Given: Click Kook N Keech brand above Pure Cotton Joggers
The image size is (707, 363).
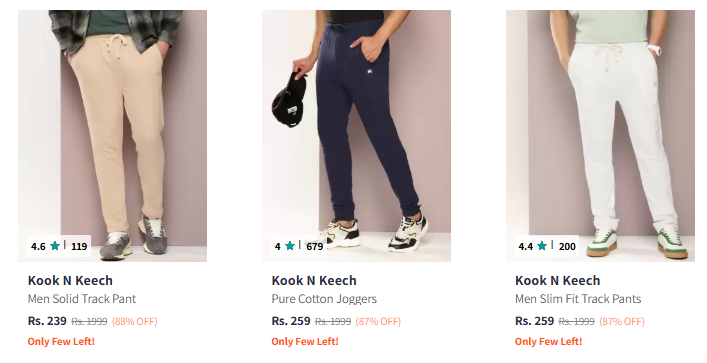Looking at the screenshot, I should point(314,280).
